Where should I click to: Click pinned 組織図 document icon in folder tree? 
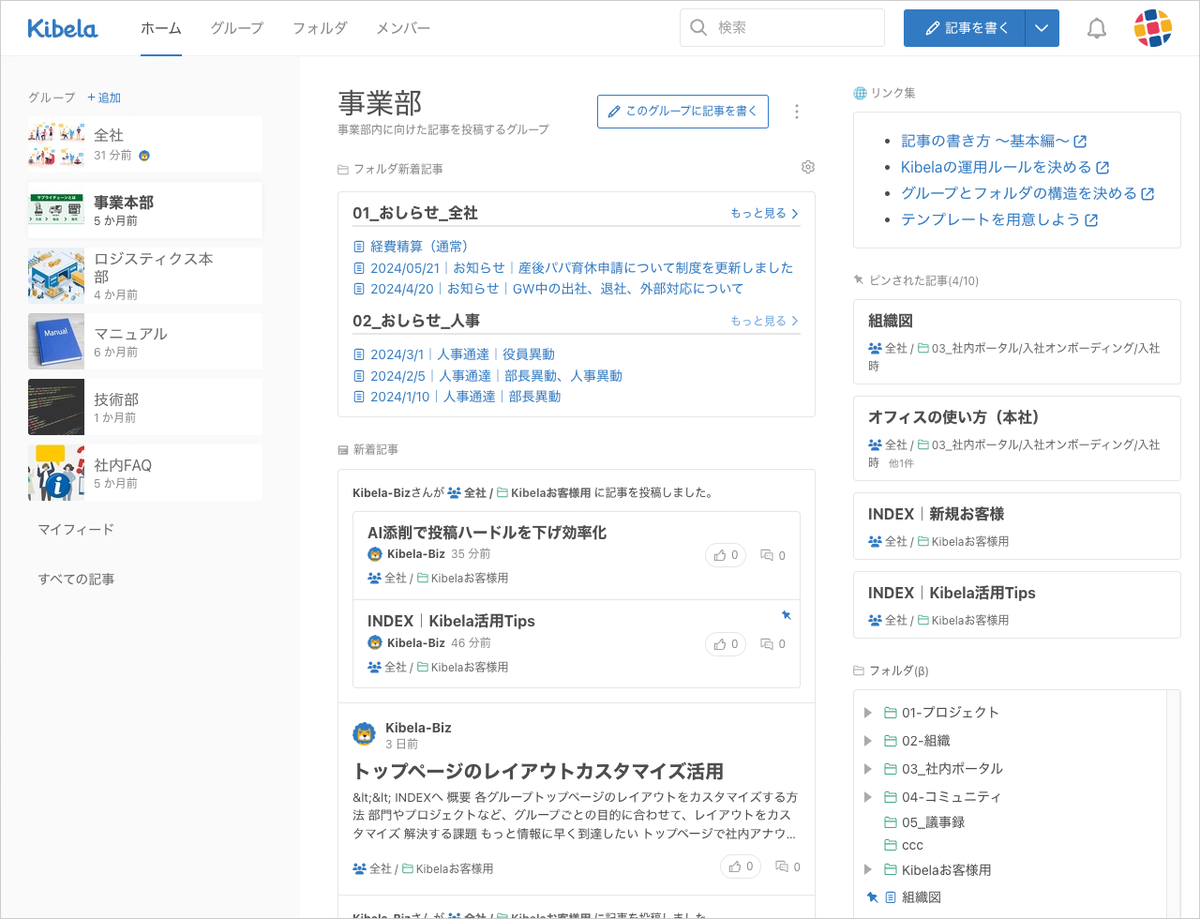890,897
